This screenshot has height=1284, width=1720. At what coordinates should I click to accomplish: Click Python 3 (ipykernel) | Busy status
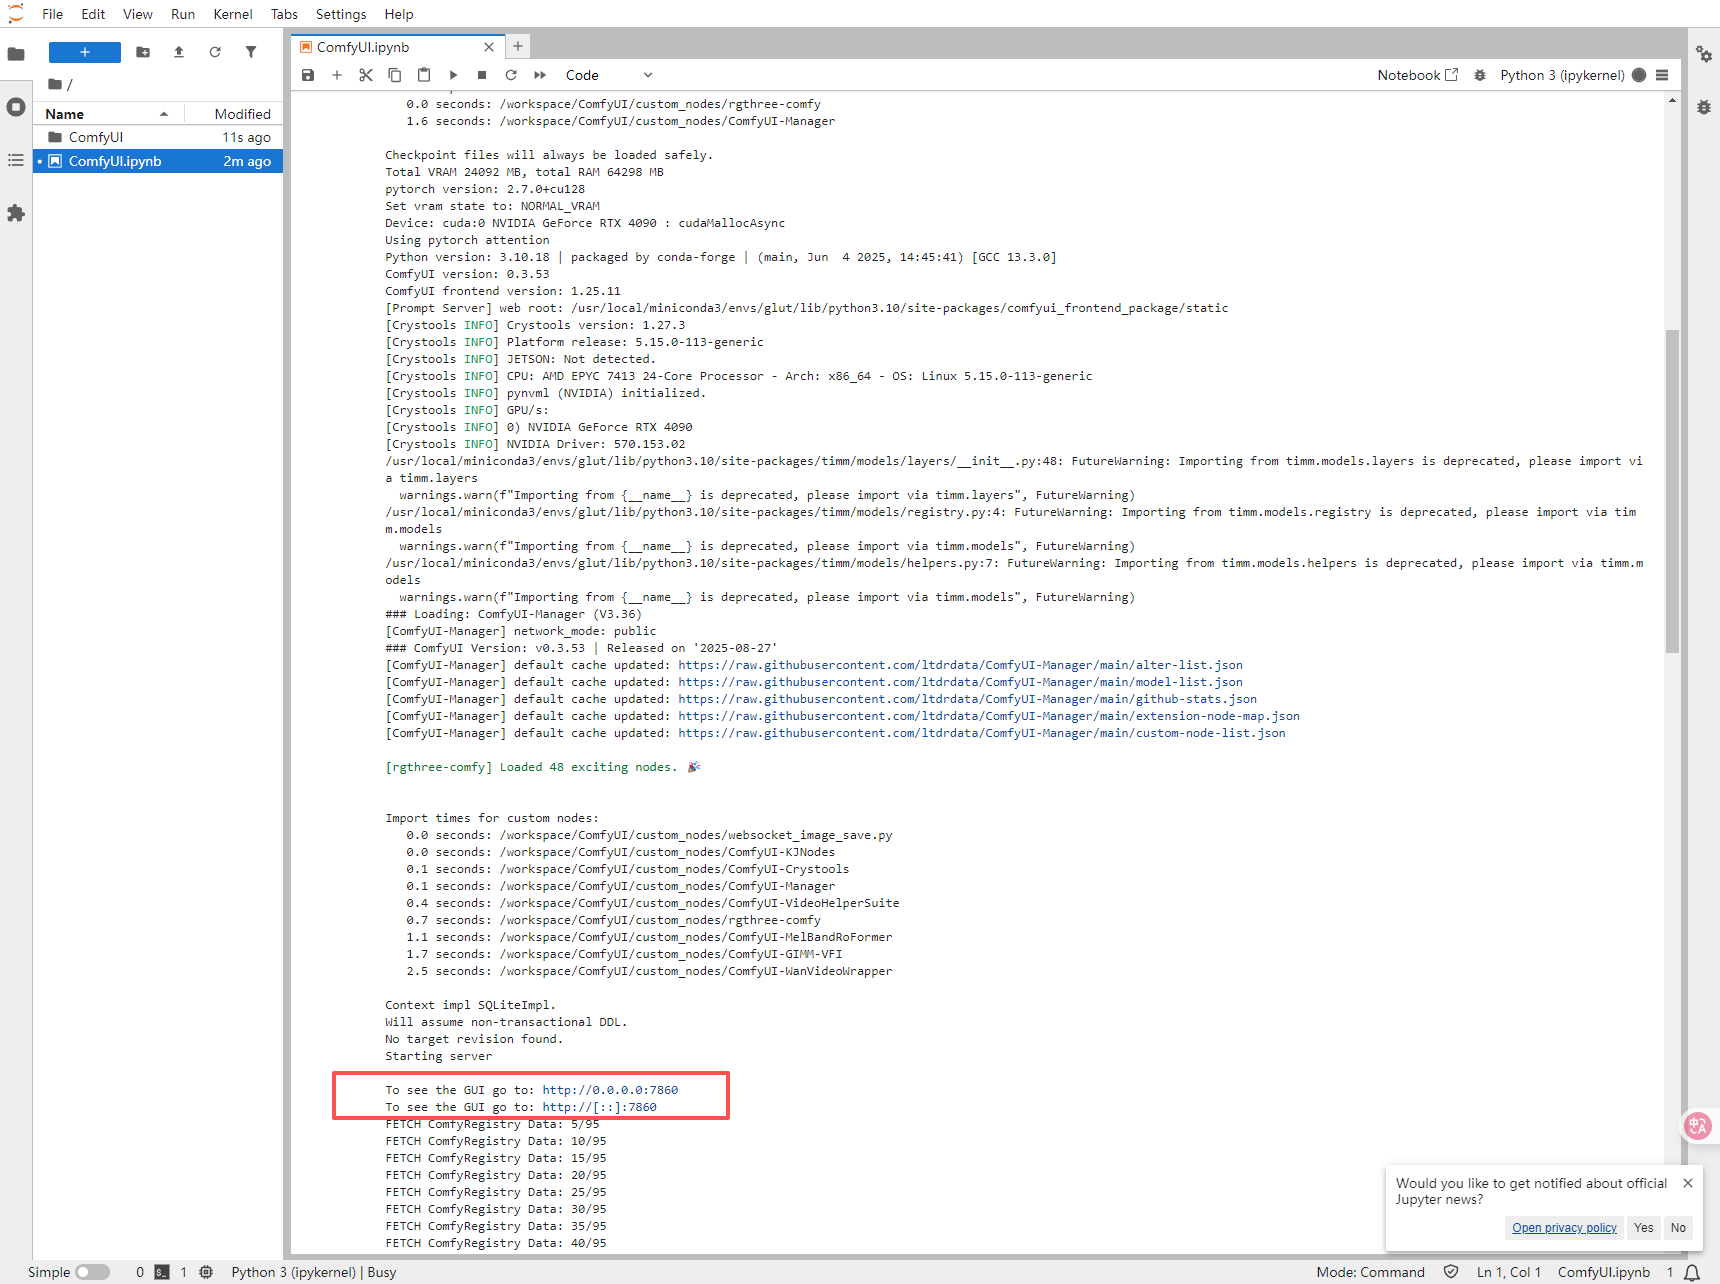click(x=314, y=1272)
